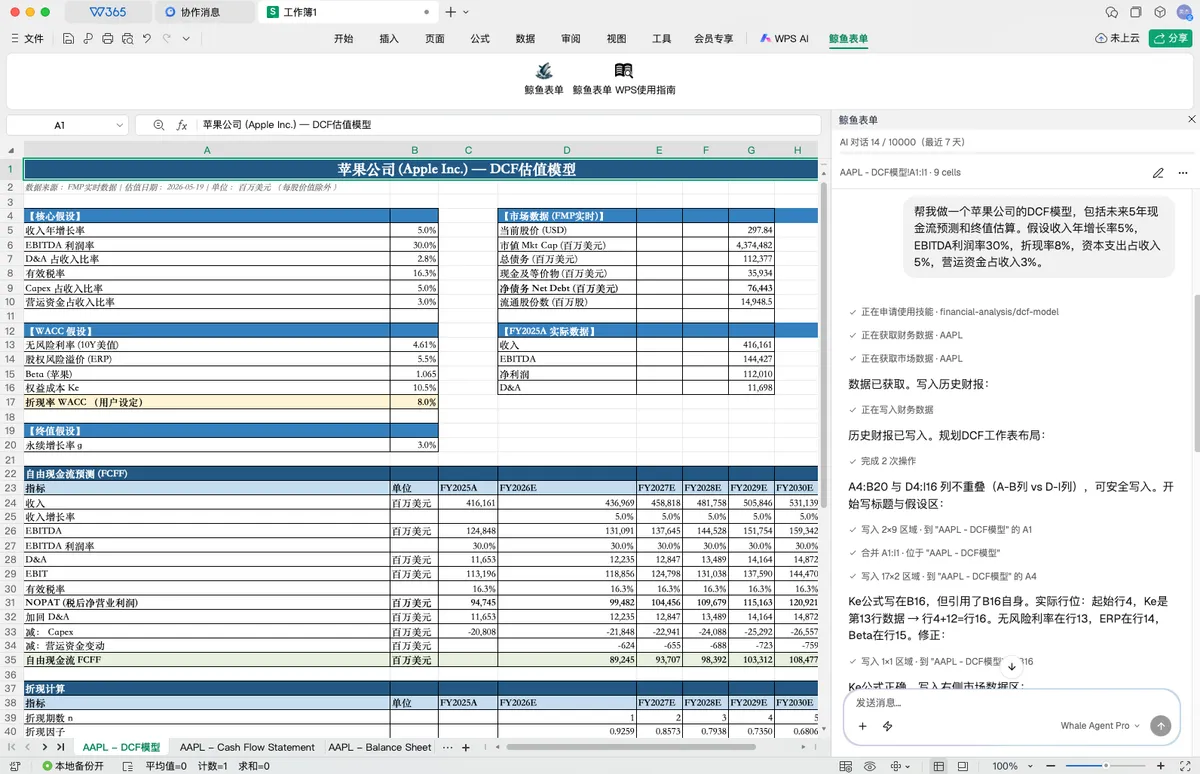
Task: Click the save icon in quick toolbar
Action: click(x=68, y=39)
